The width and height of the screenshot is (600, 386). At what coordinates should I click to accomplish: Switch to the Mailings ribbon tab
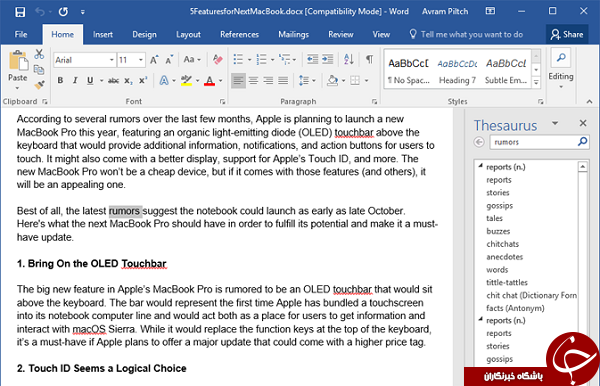293,34
